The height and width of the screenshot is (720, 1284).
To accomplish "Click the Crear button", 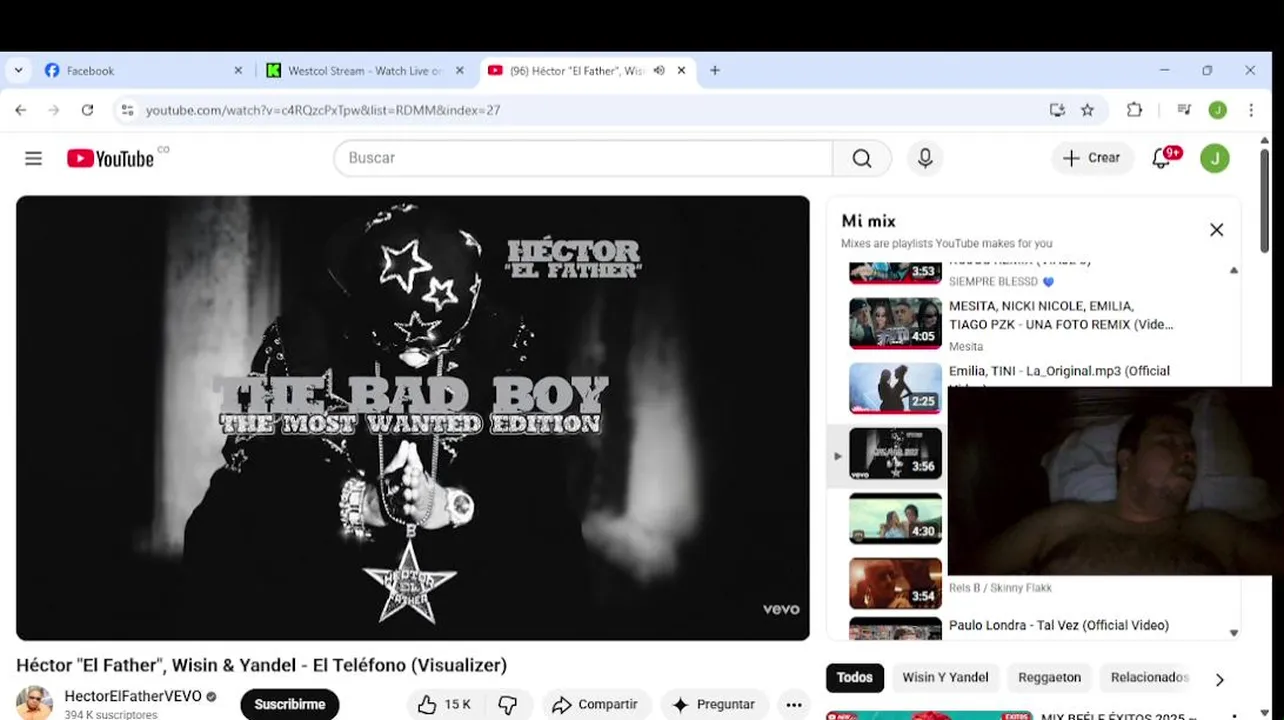I will pyautogui.click(x=1092, y=158).
